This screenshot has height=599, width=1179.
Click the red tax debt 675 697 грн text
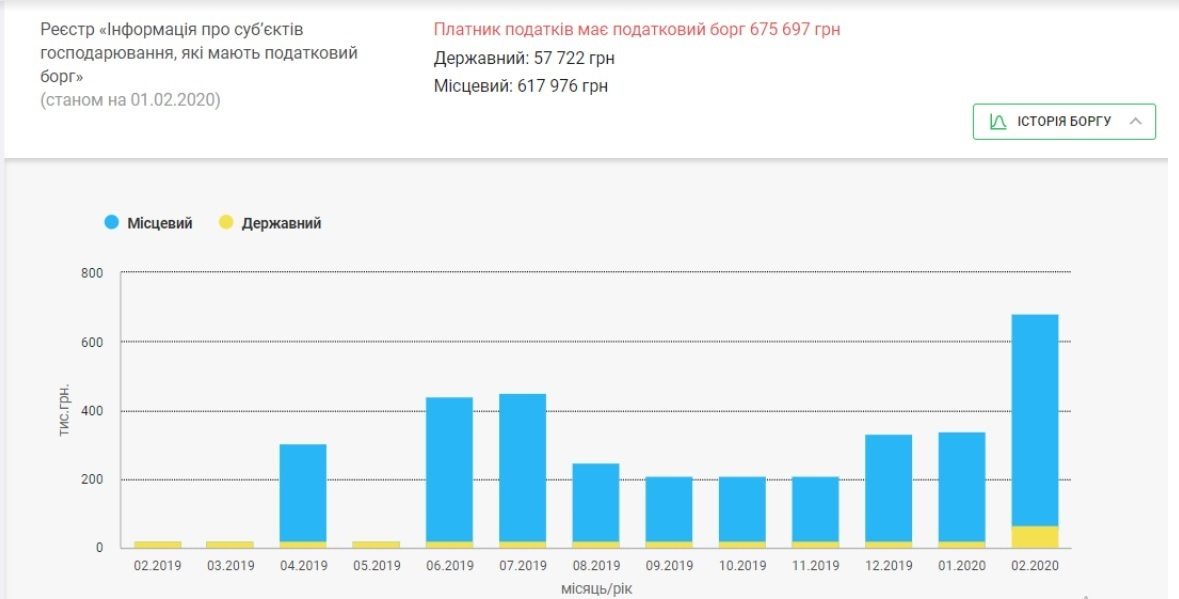pos(637,30)
